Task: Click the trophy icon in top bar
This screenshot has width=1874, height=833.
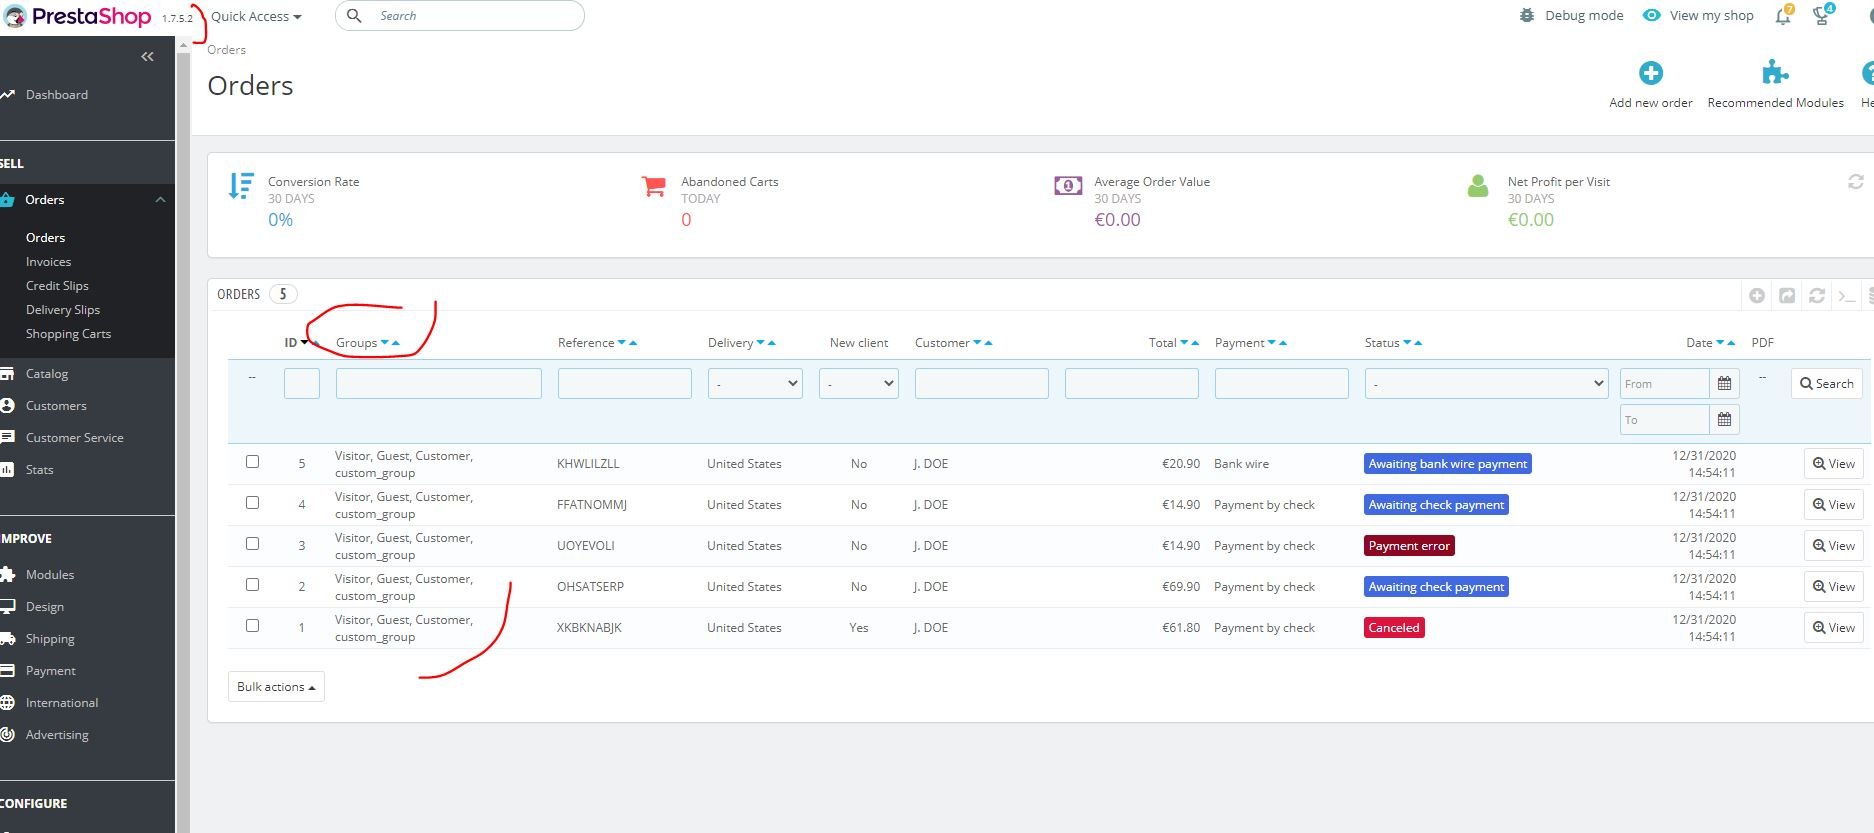Action: click(x=1821, y=16)
